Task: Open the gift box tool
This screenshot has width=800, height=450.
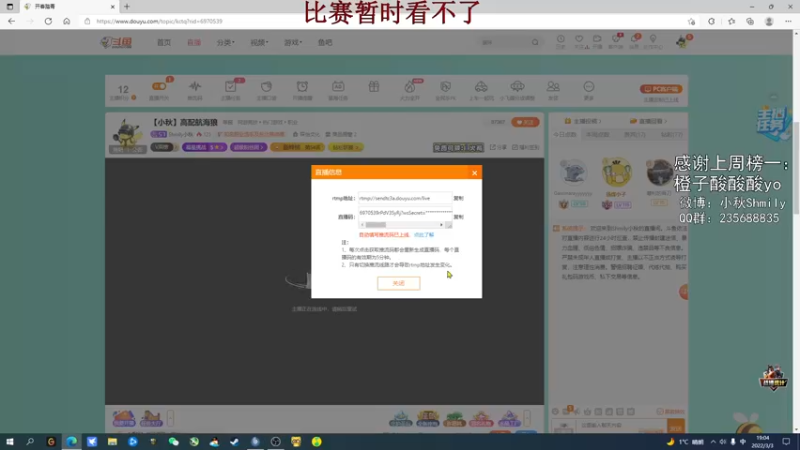Action: coord(374,87)
